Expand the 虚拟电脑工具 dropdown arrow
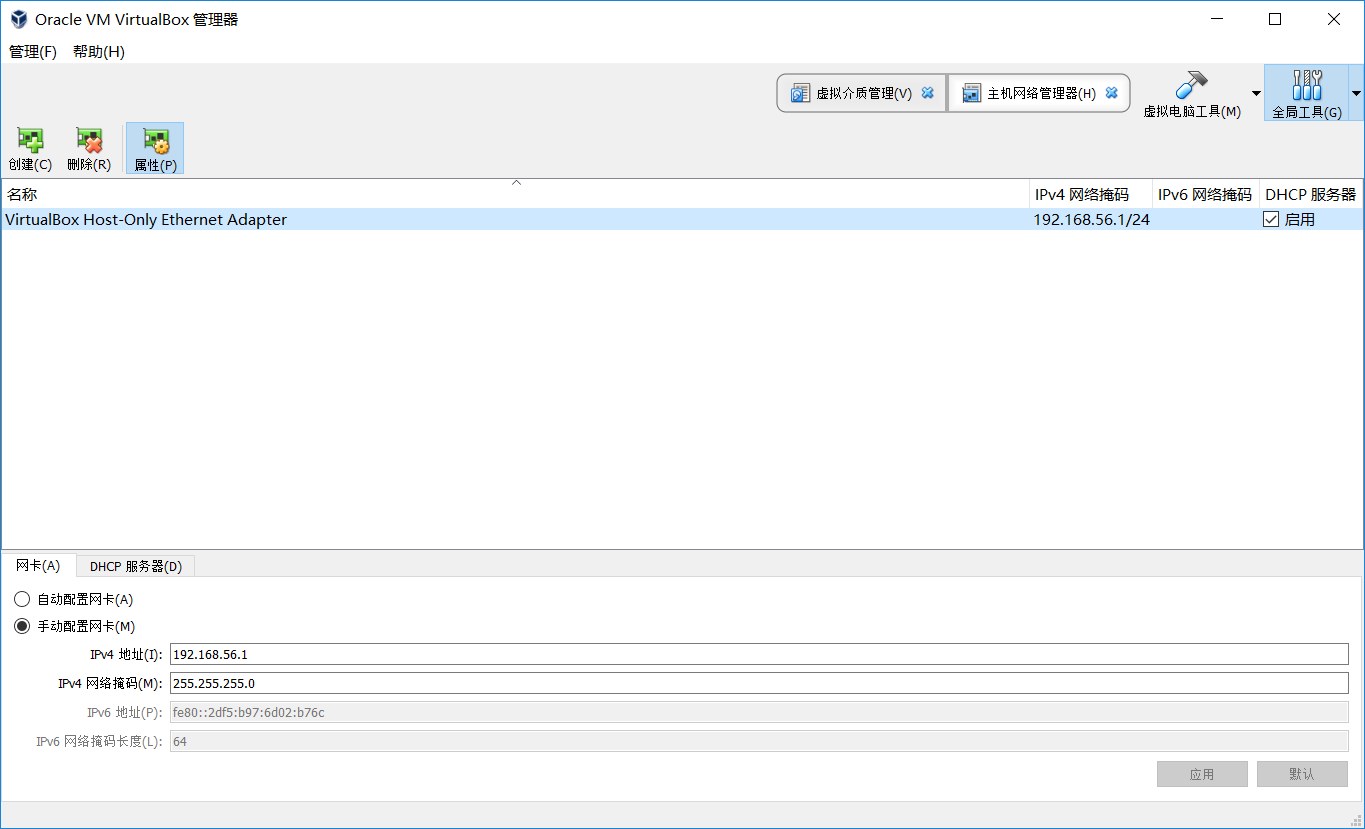 tap(1256, 94)
